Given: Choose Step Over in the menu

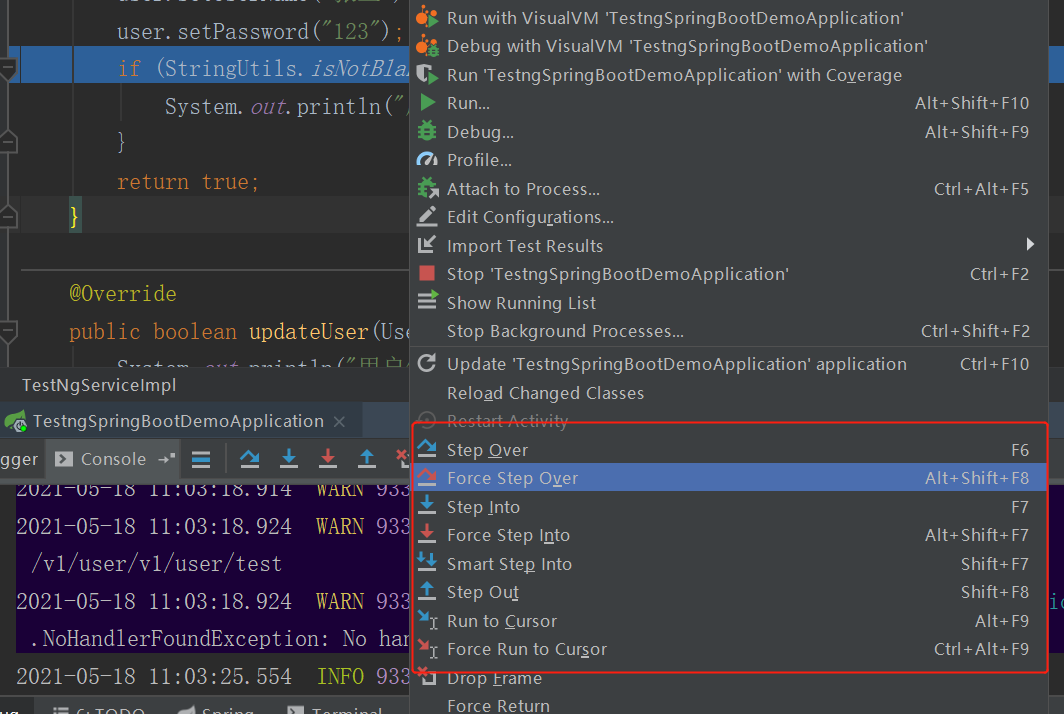Looking at the screenshot, I should 729,451.
